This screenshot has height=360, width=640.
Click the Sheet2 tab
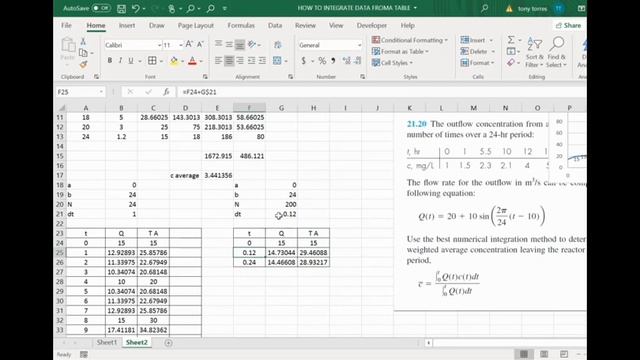tap(137, 342)
